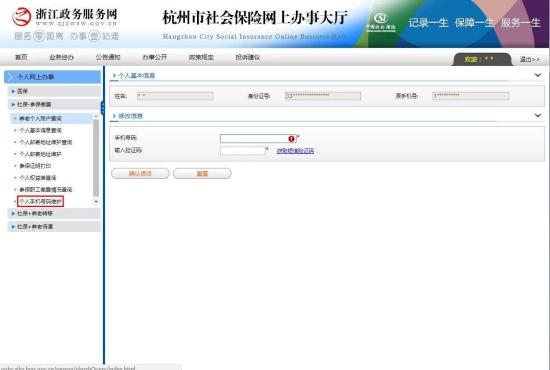
Task: Click the sidebar scrollbar down arrow
Action: [x=96, y=202]
